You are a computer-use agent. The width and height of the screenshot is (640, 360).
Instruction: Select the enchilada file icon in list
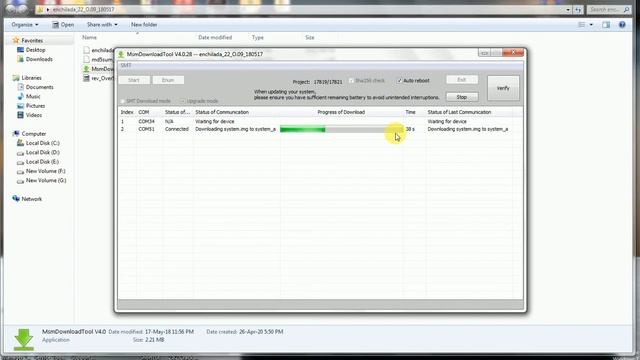(86, 50)
